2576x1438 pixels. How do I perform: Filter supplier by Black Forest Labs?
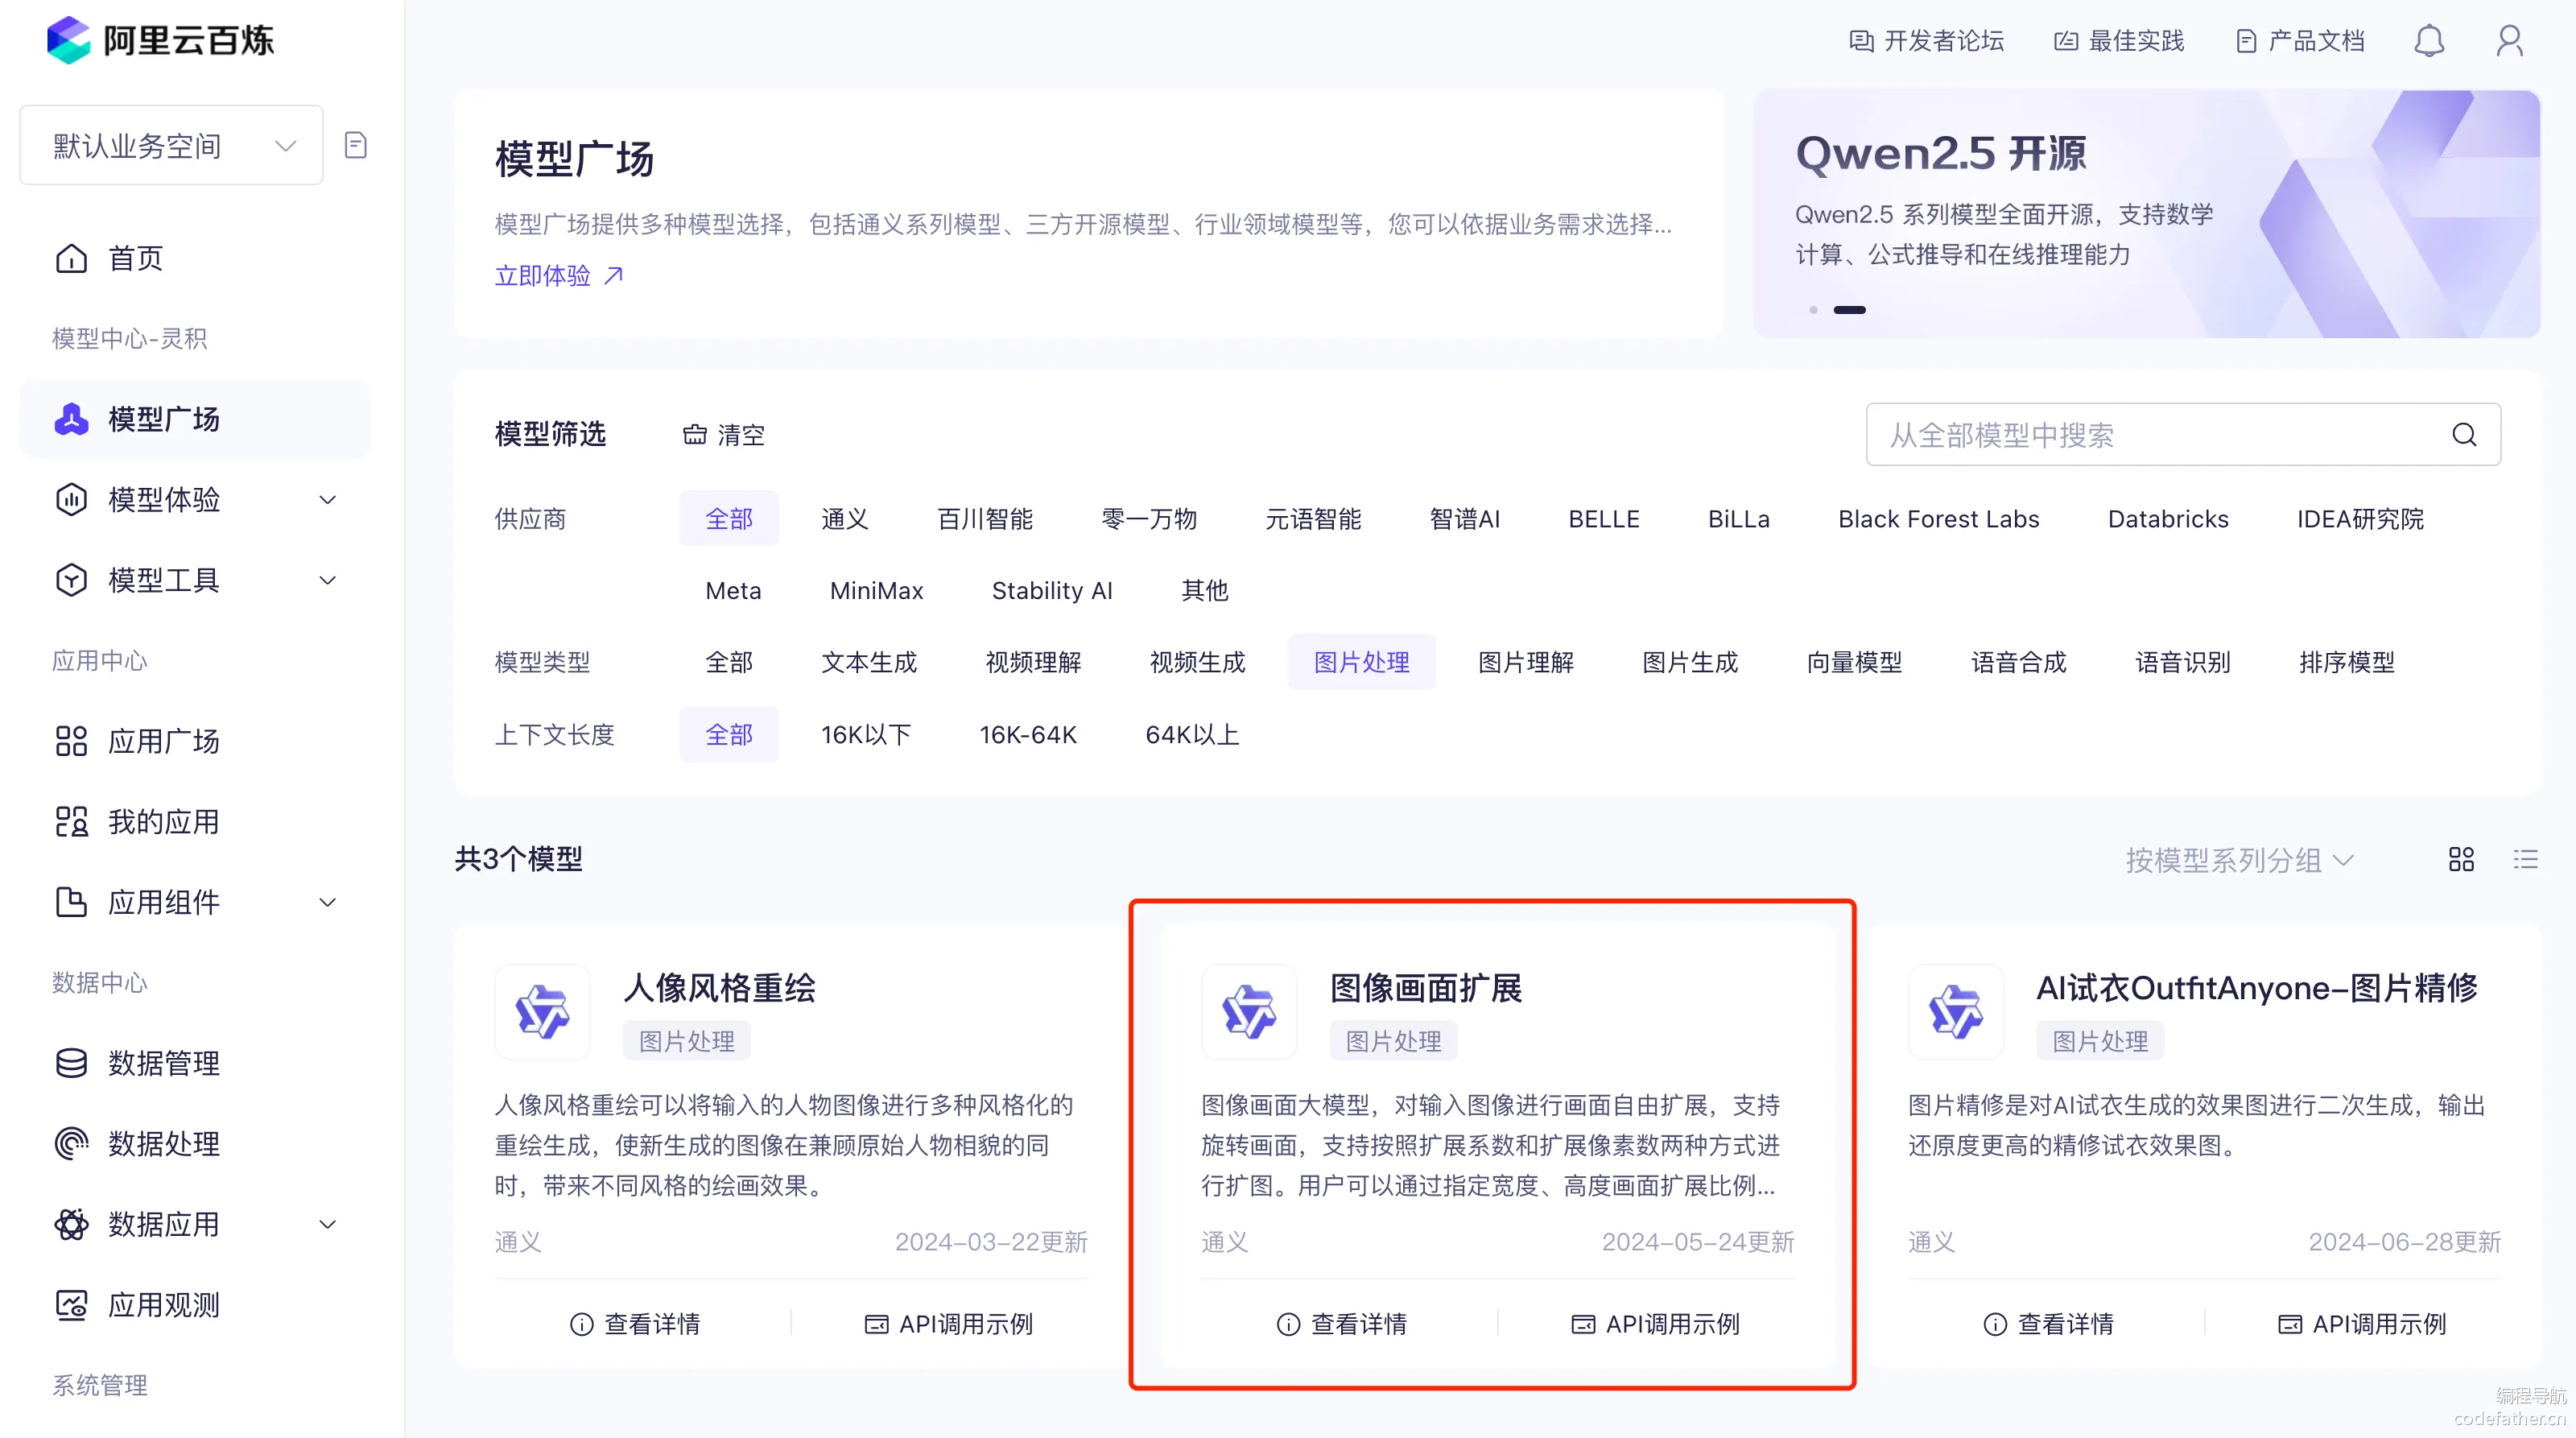tap(1939, 519)
